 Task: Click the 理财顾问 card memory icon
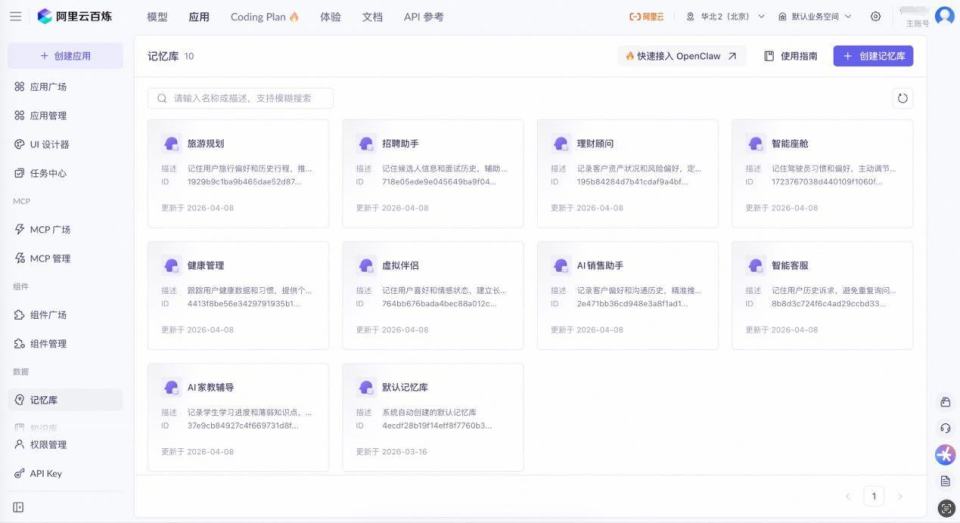coord(560,143)
